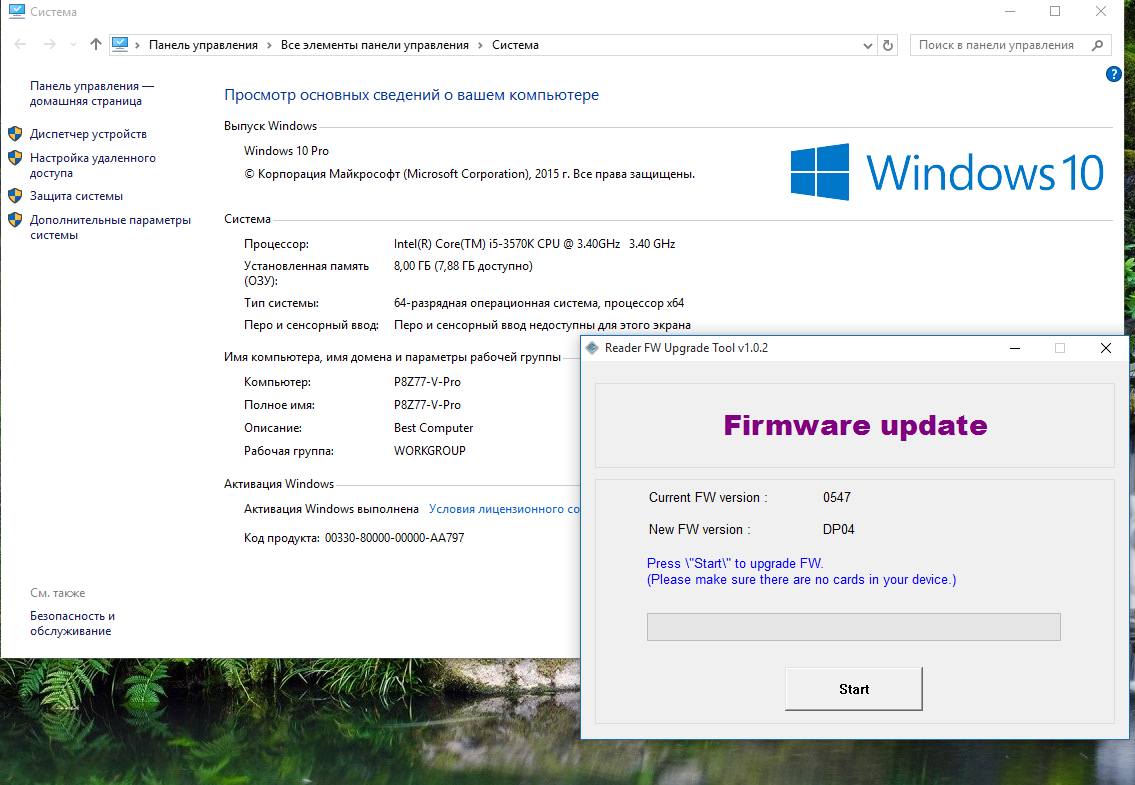The height and width of the screenshot is (785, 1135).
Task: Open Защита системы link
Action: tap(76, 196)
